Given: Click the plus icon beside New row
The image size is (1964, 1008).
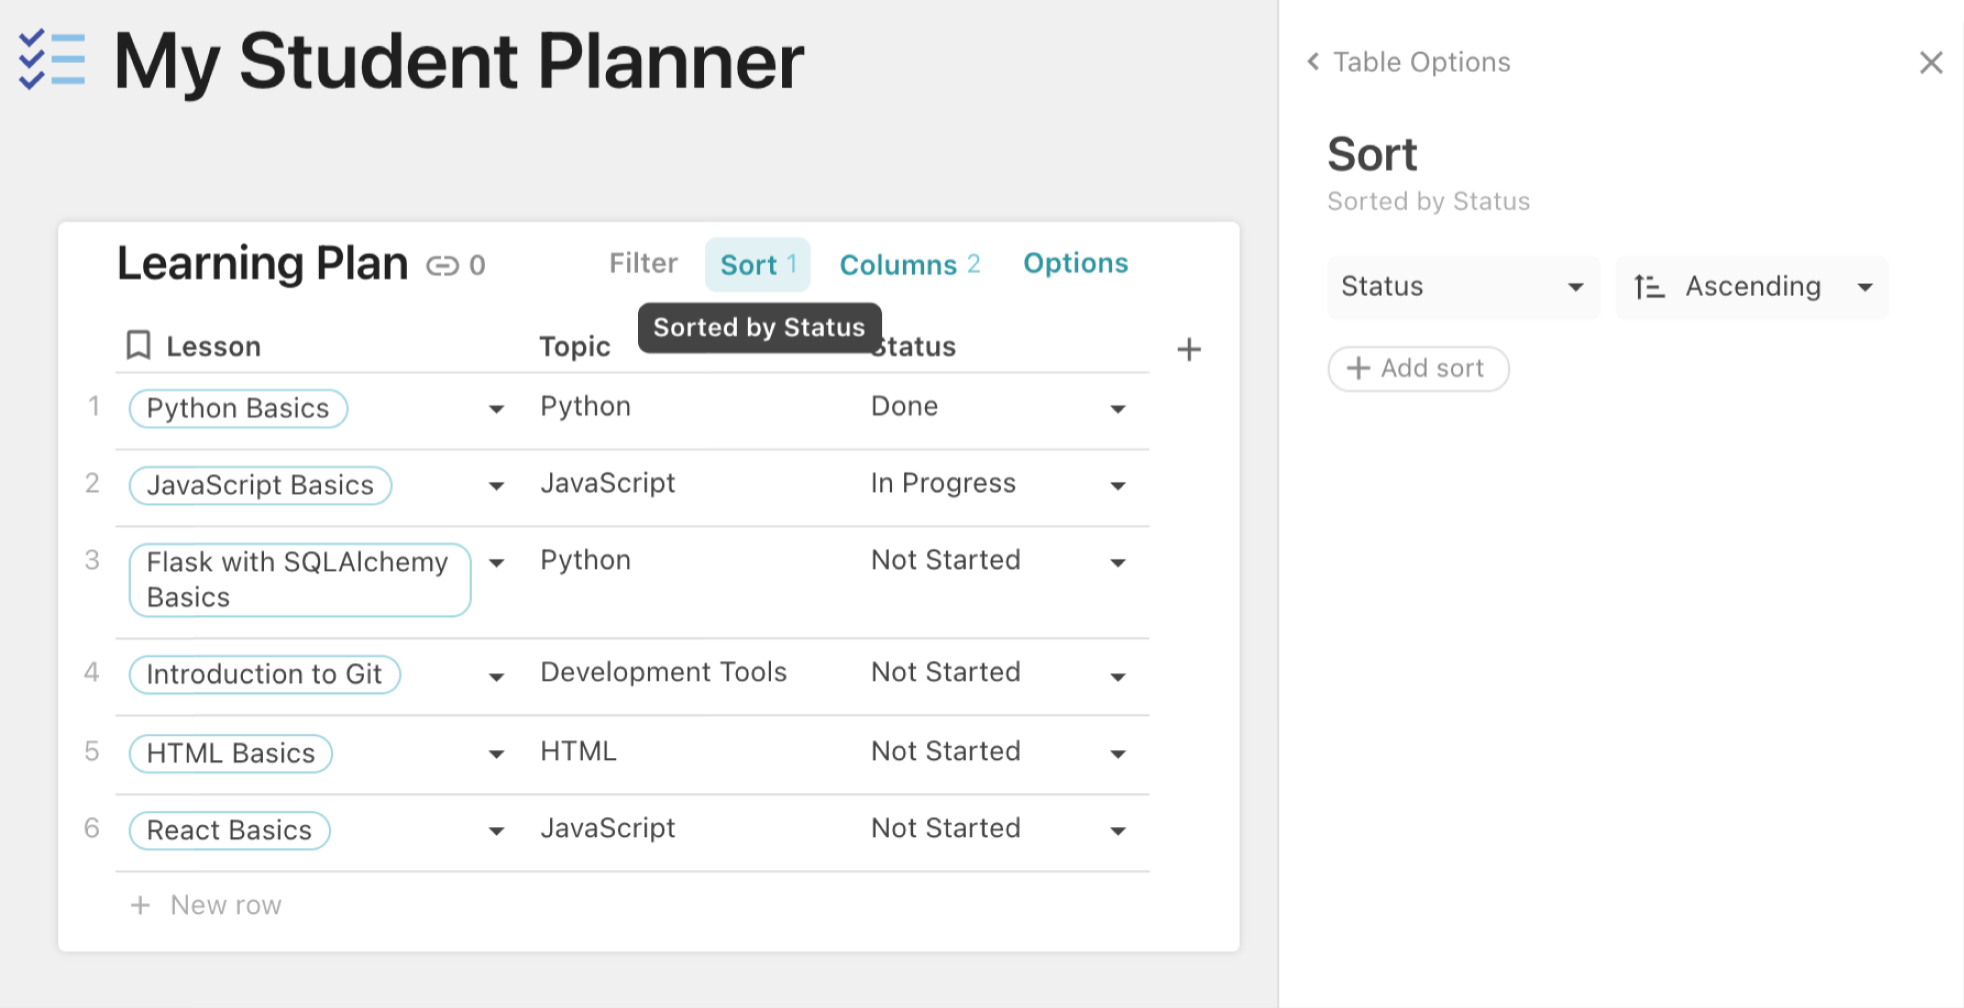Looking at the screenshot, I should (141, 905).
